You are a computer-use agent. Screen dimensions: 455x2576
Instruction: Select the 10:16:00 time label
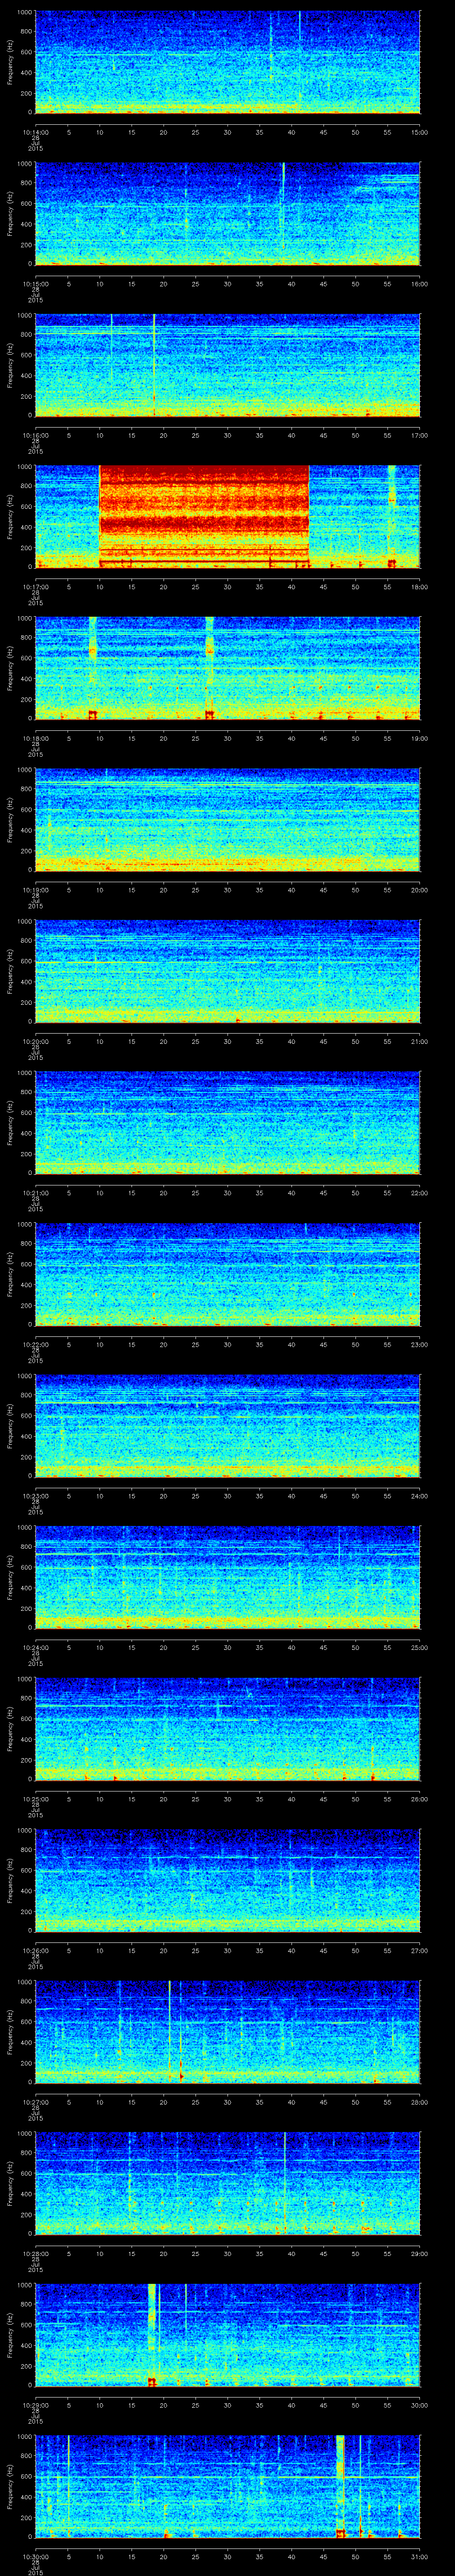(35, 435)
